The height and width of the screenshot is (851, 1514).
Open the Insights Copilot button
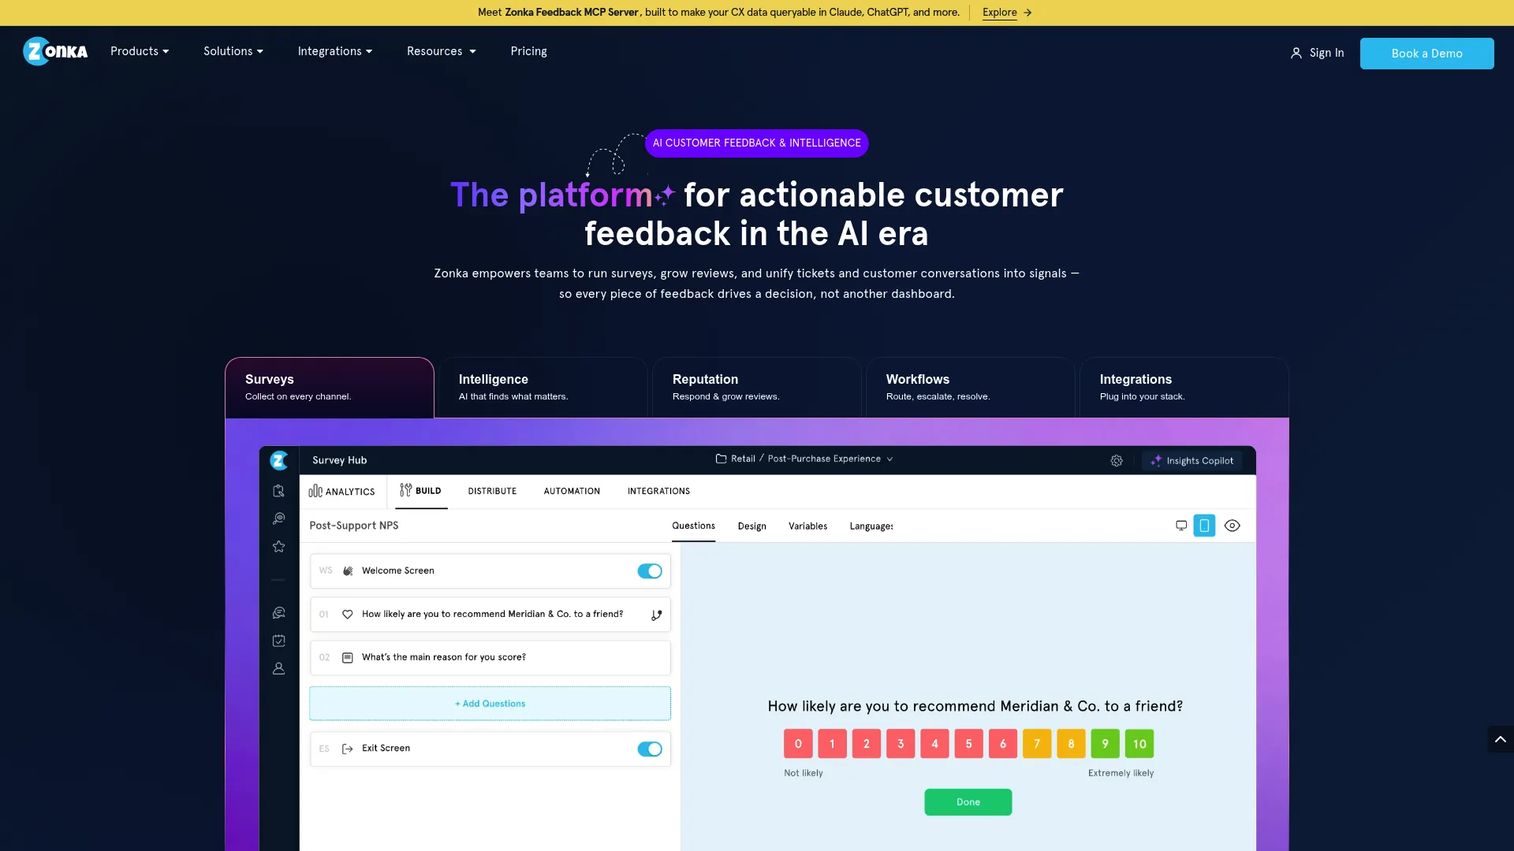tap(1192, 461)
